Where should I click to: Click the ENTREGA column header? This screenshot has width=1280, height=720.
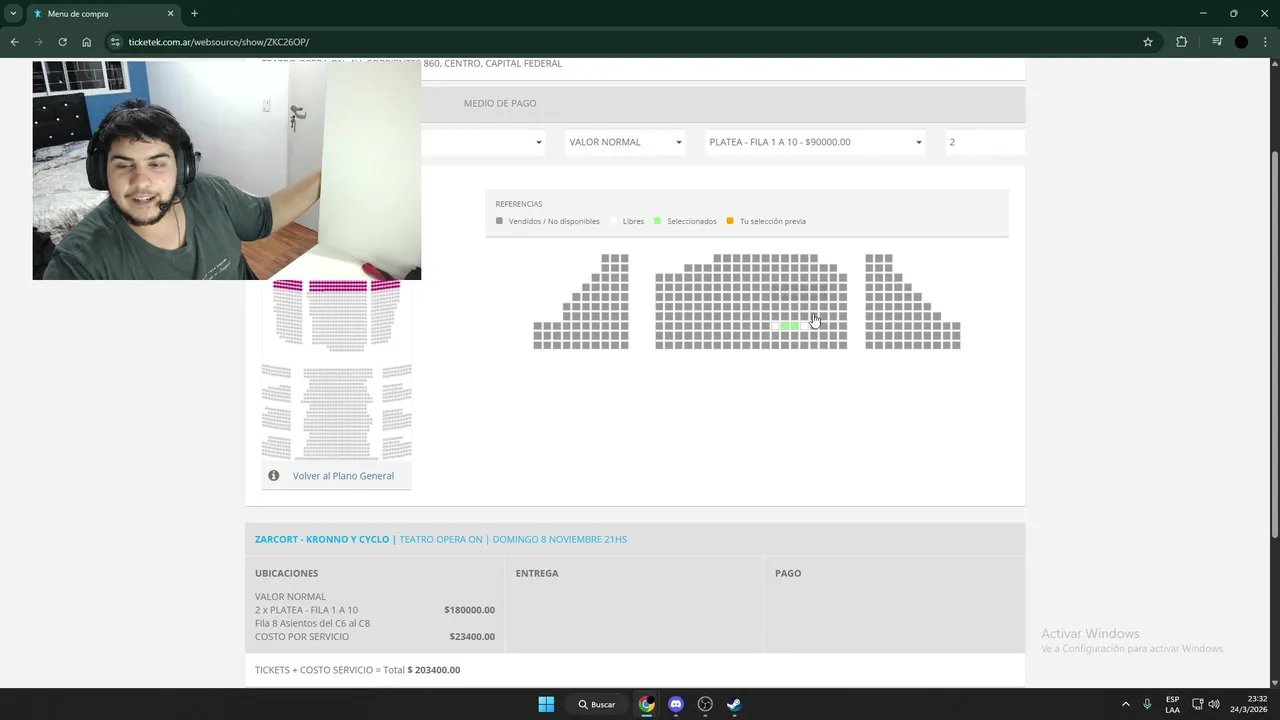(537, 573)
